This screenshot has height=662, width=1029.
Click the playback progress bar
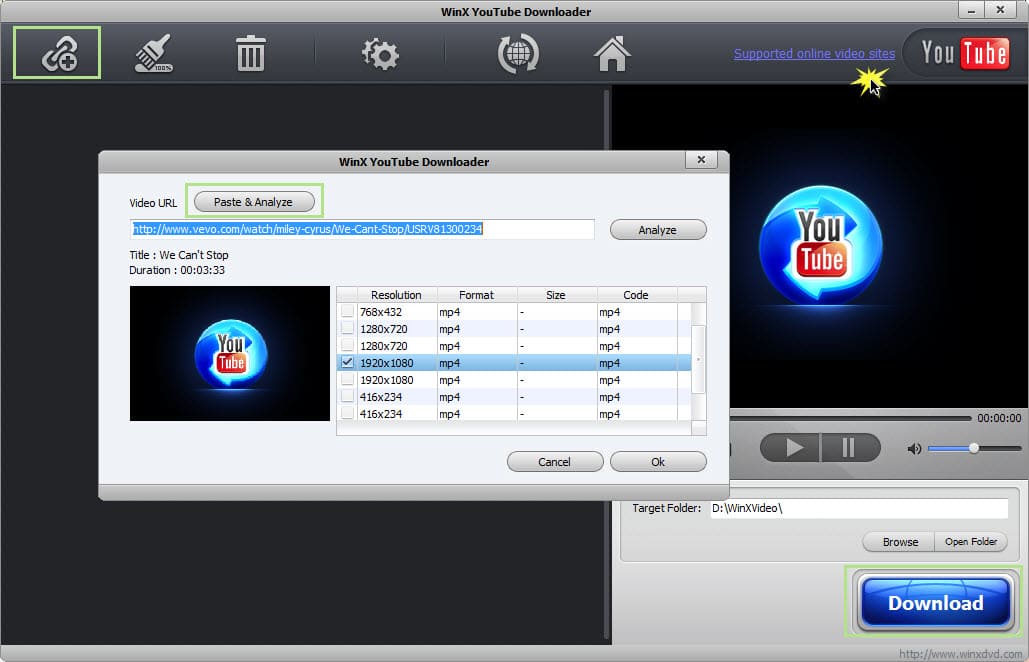(x=850, y=418)
